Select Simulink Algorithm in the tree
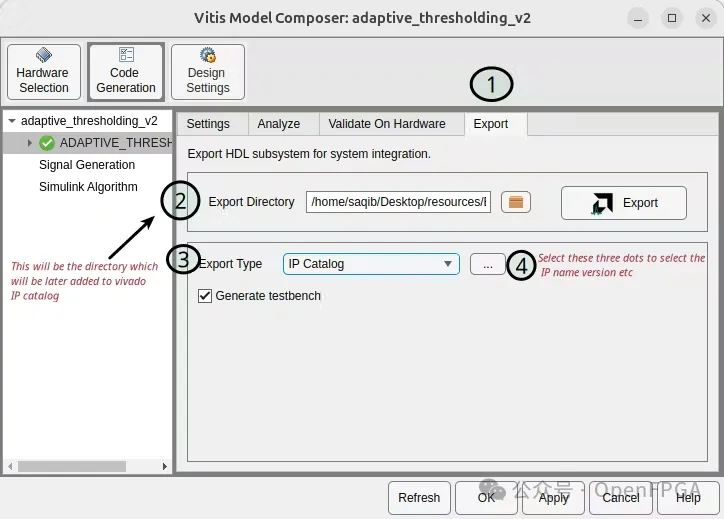Screen dimensions: 724x519 click(88, 187)
